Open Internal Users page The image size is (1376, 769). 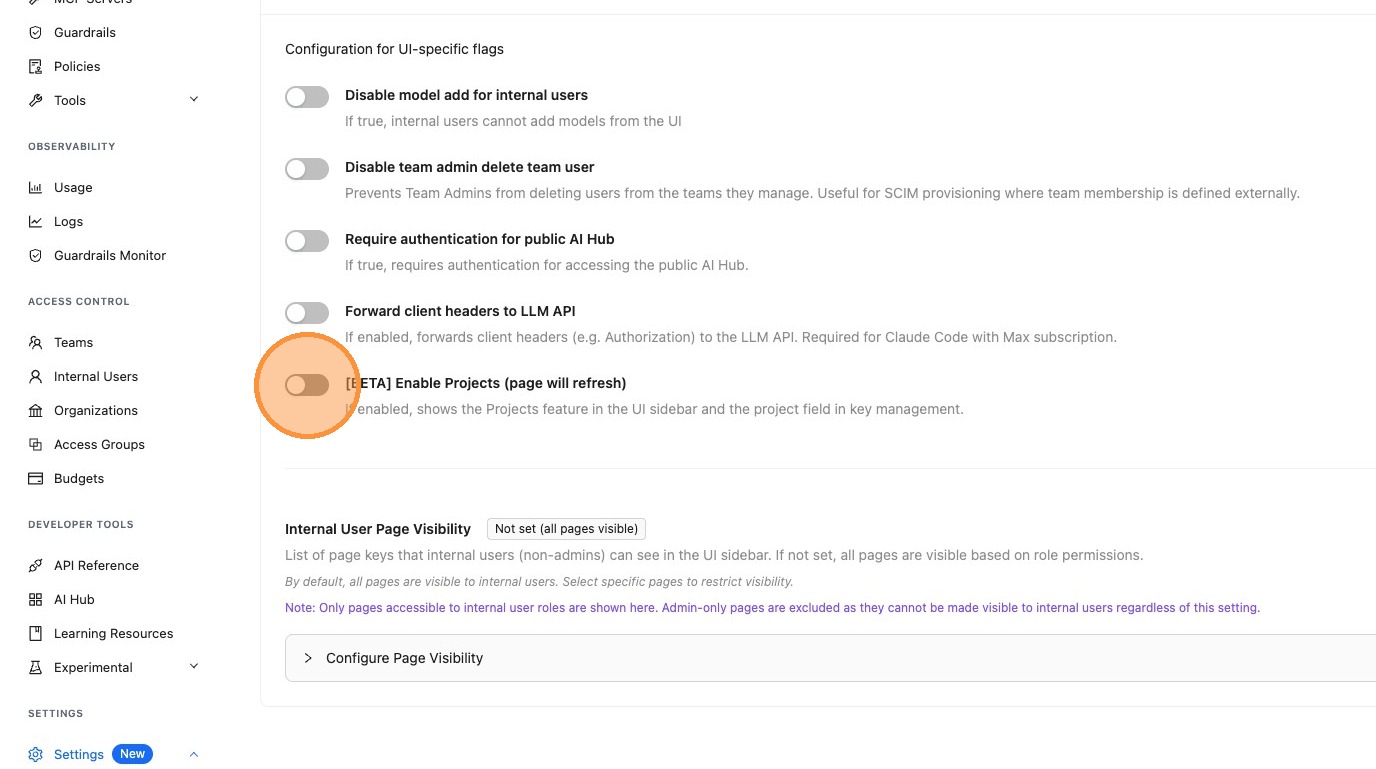pos(96,377)
